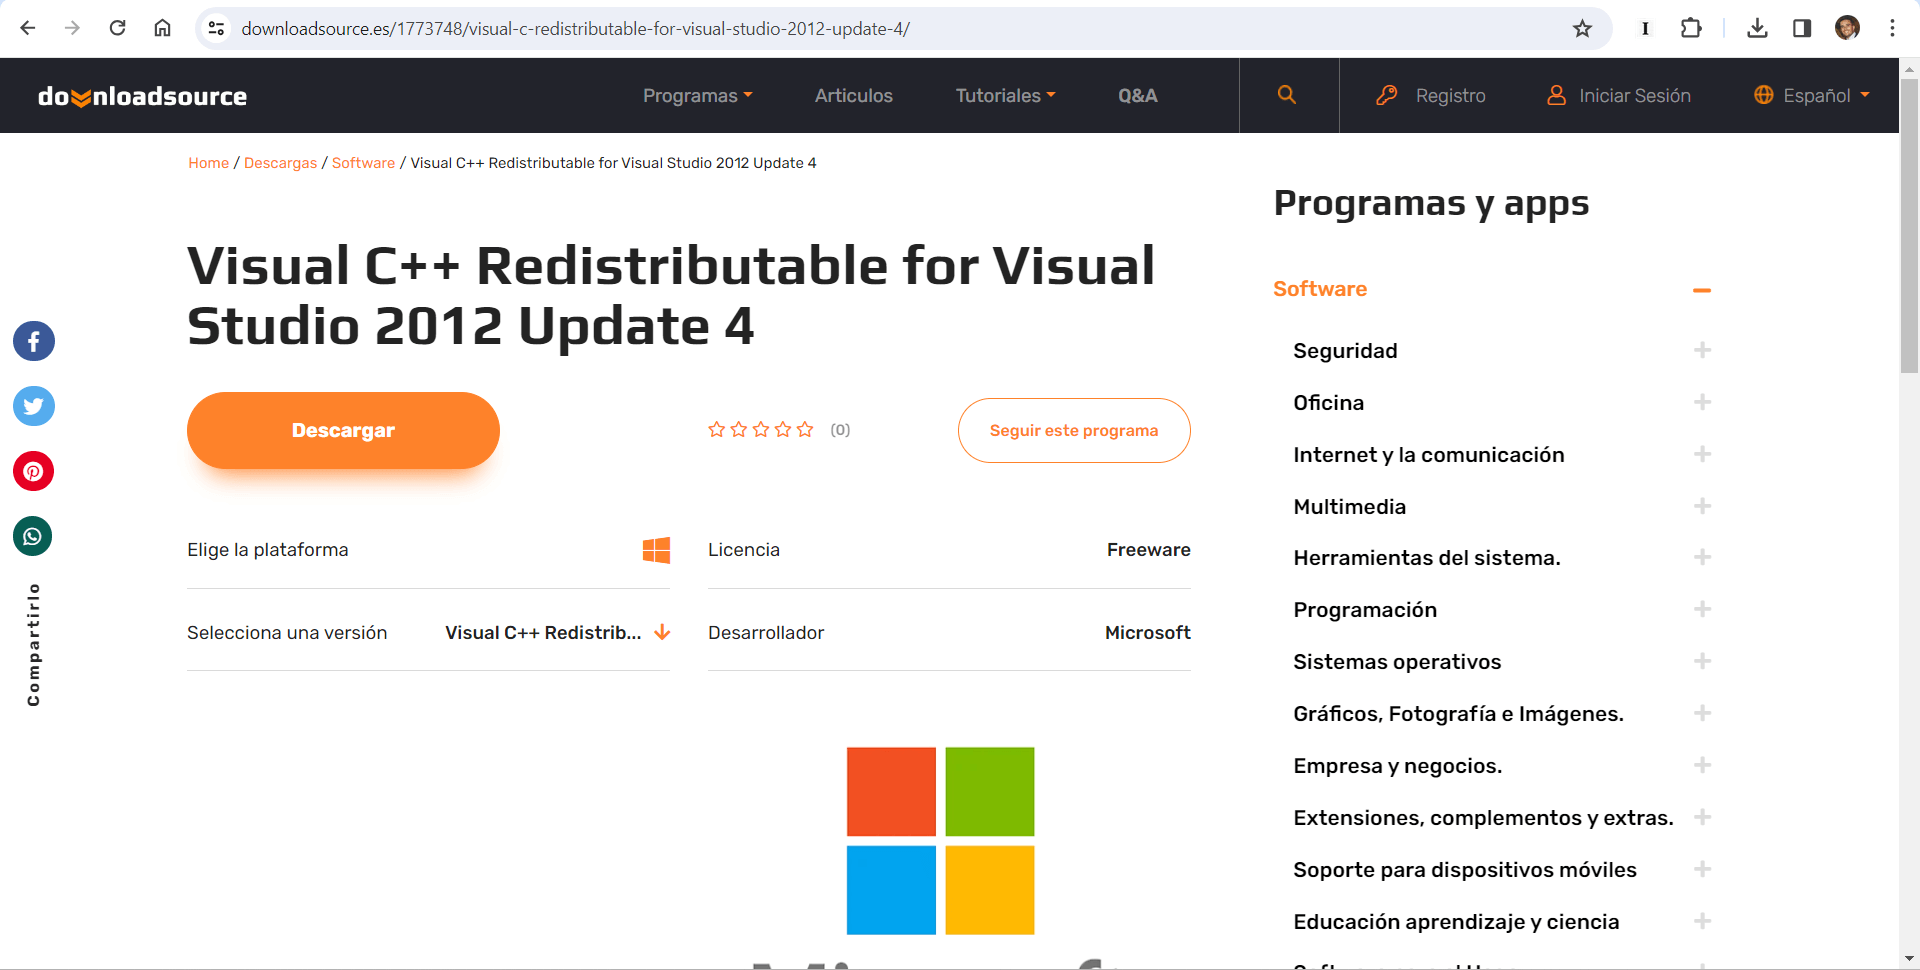The height and width of the screenshot is (970, 1920).
Task: Go forward to the next page
Action: [x=72, y=28]
